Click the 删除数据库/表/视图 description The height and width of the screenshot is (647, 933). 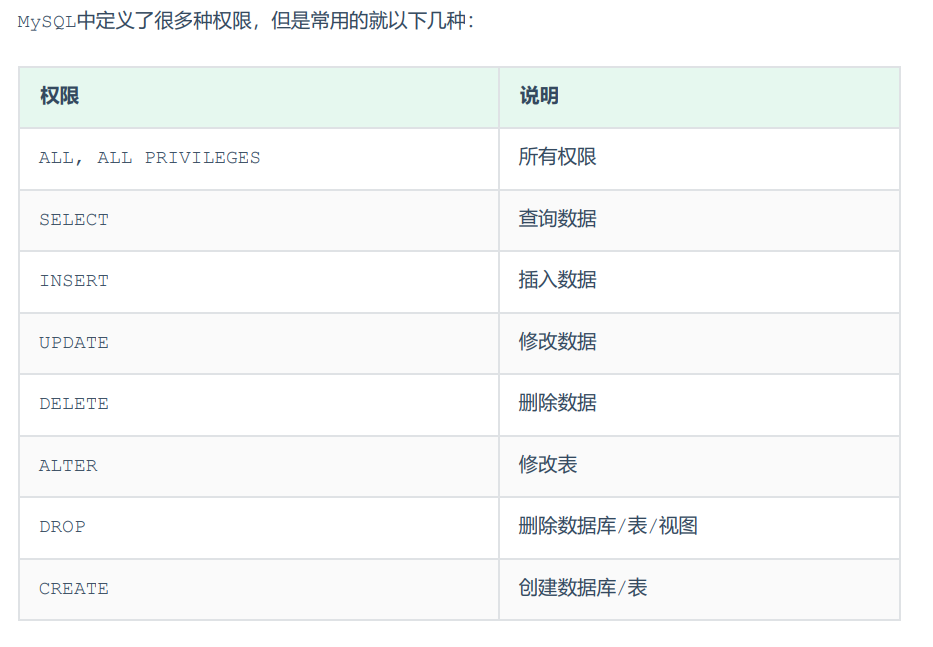[608, 526]
